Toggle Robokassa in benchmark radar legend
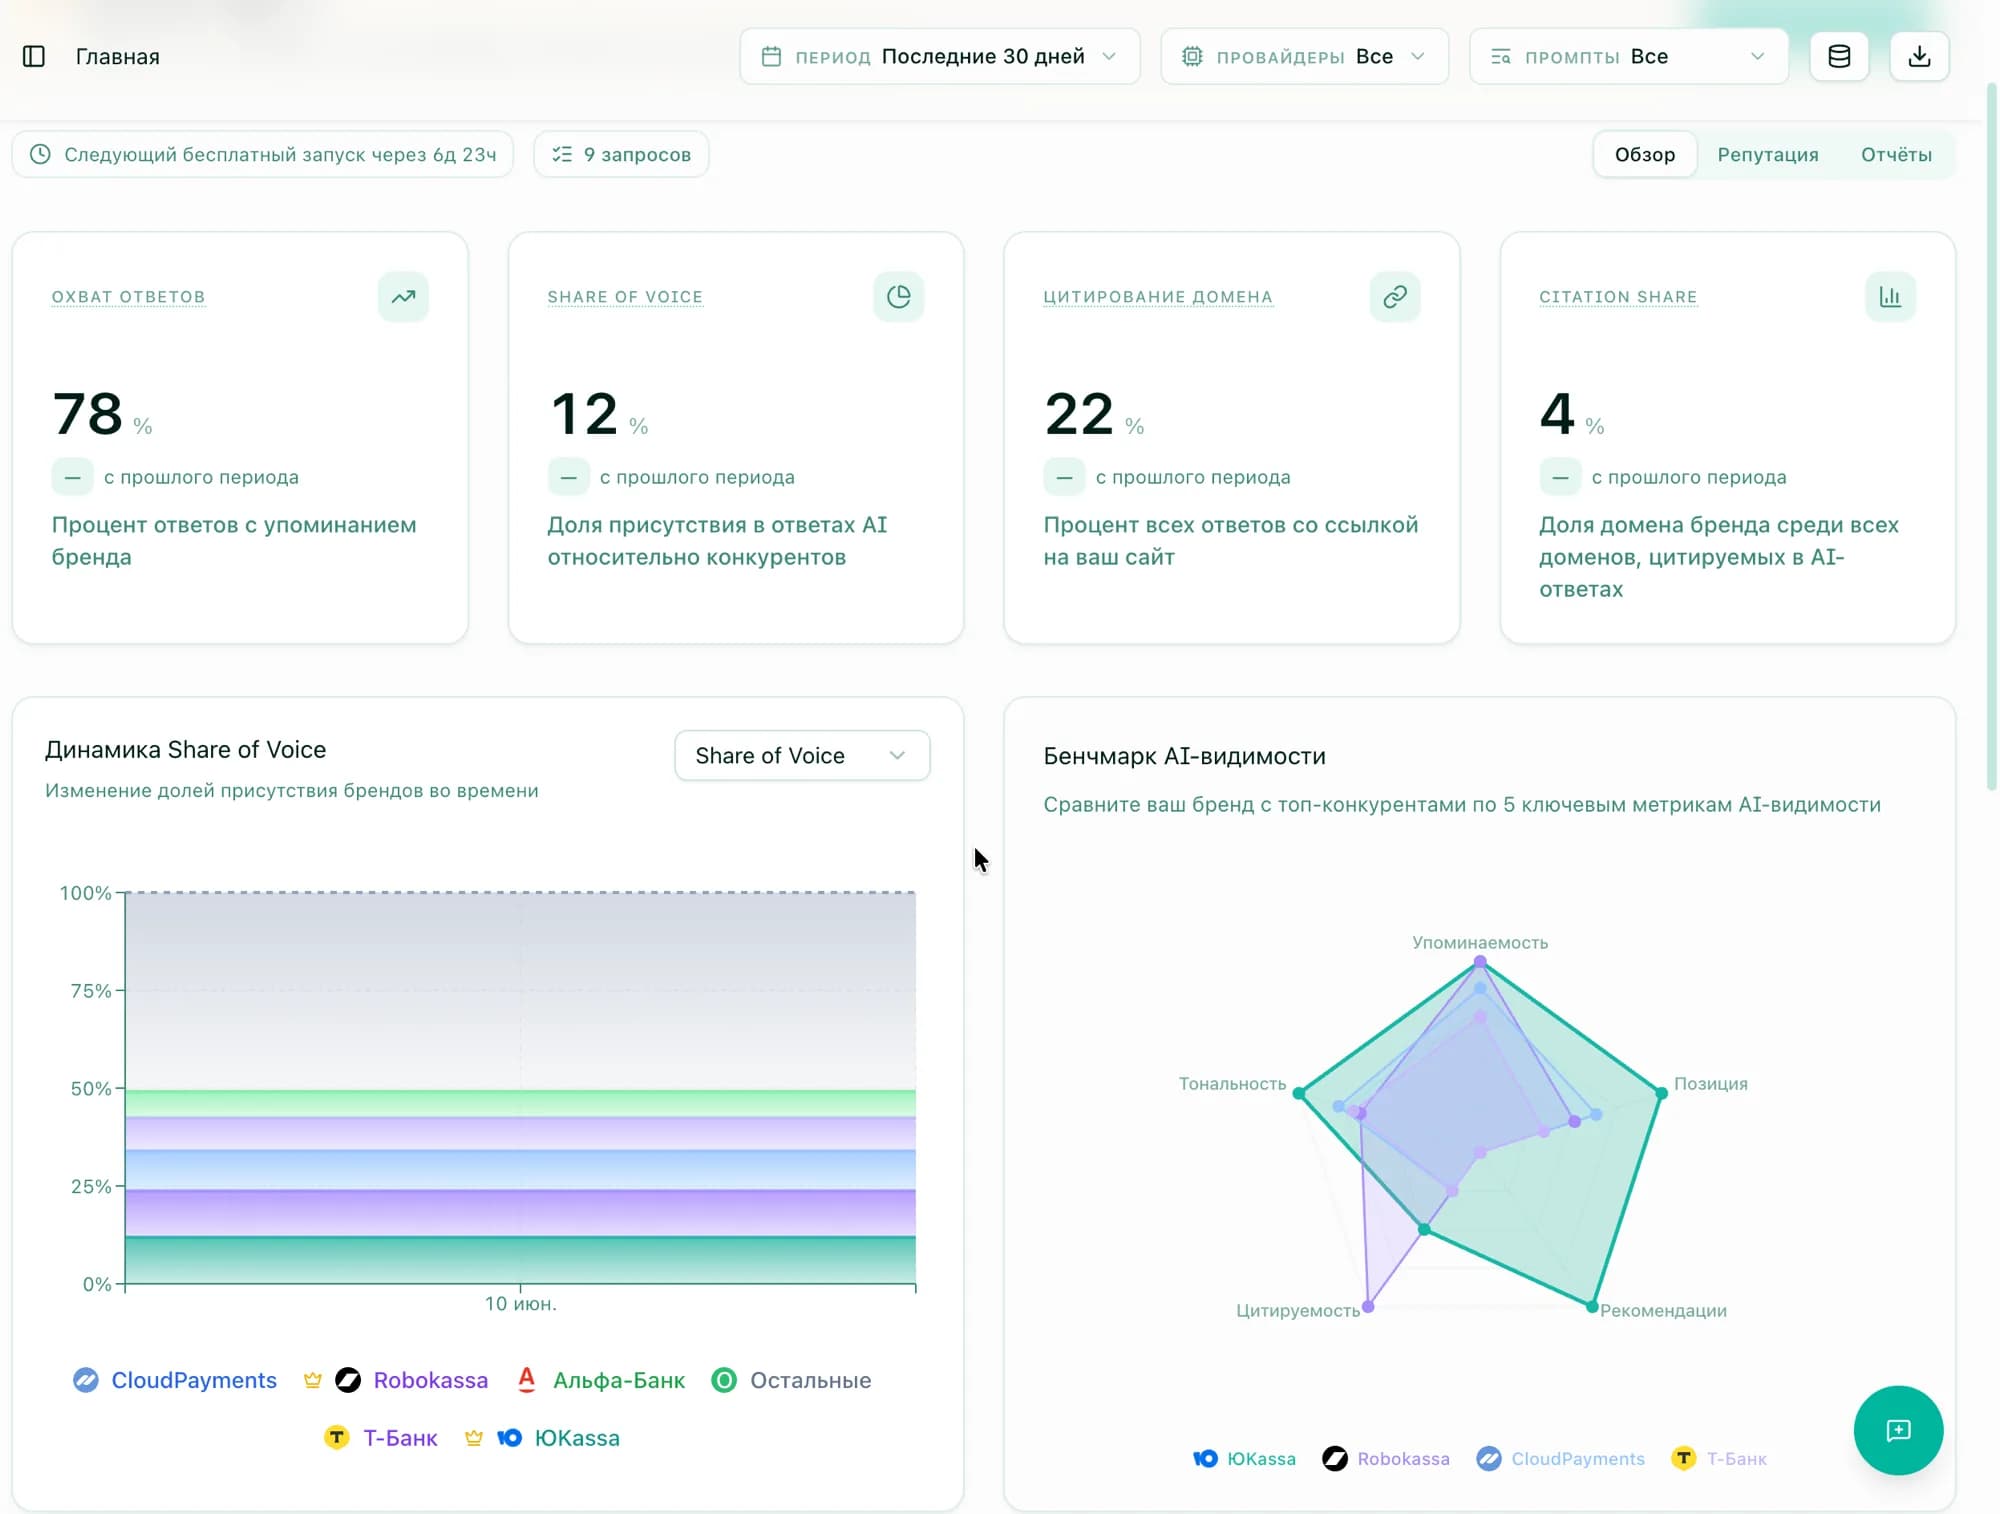This screenshot has height=1514, width=2000. [x=1385, y=1459]
